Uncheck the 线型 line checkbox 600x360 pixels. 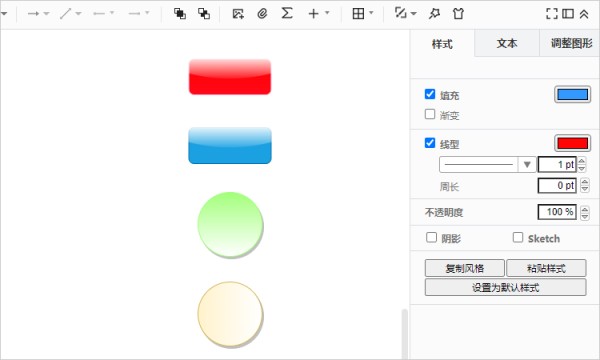pos(430,143)
